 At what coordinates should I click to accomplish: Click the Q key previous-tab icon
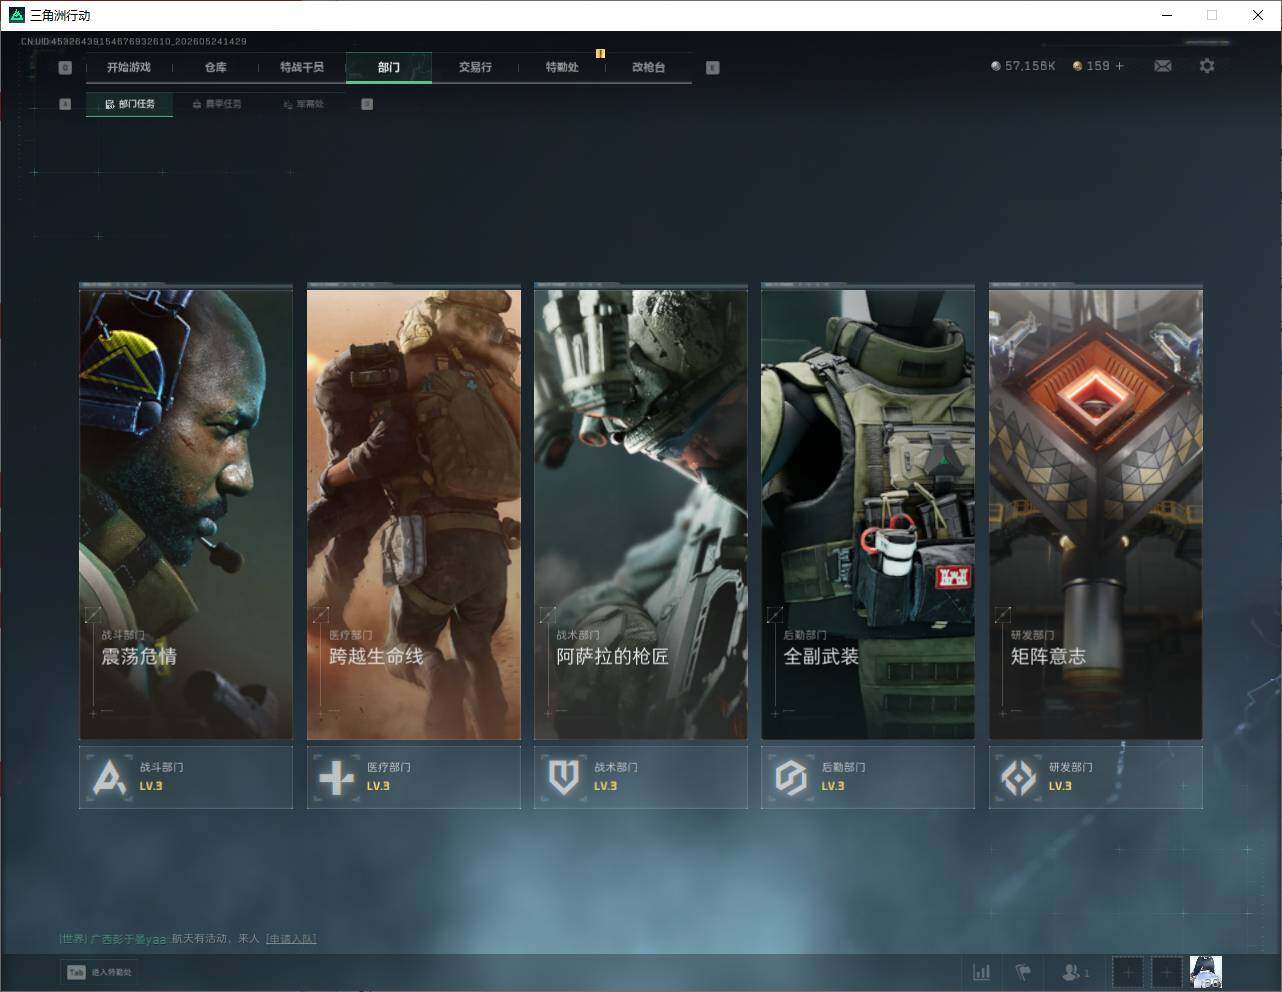pos(65,68)
